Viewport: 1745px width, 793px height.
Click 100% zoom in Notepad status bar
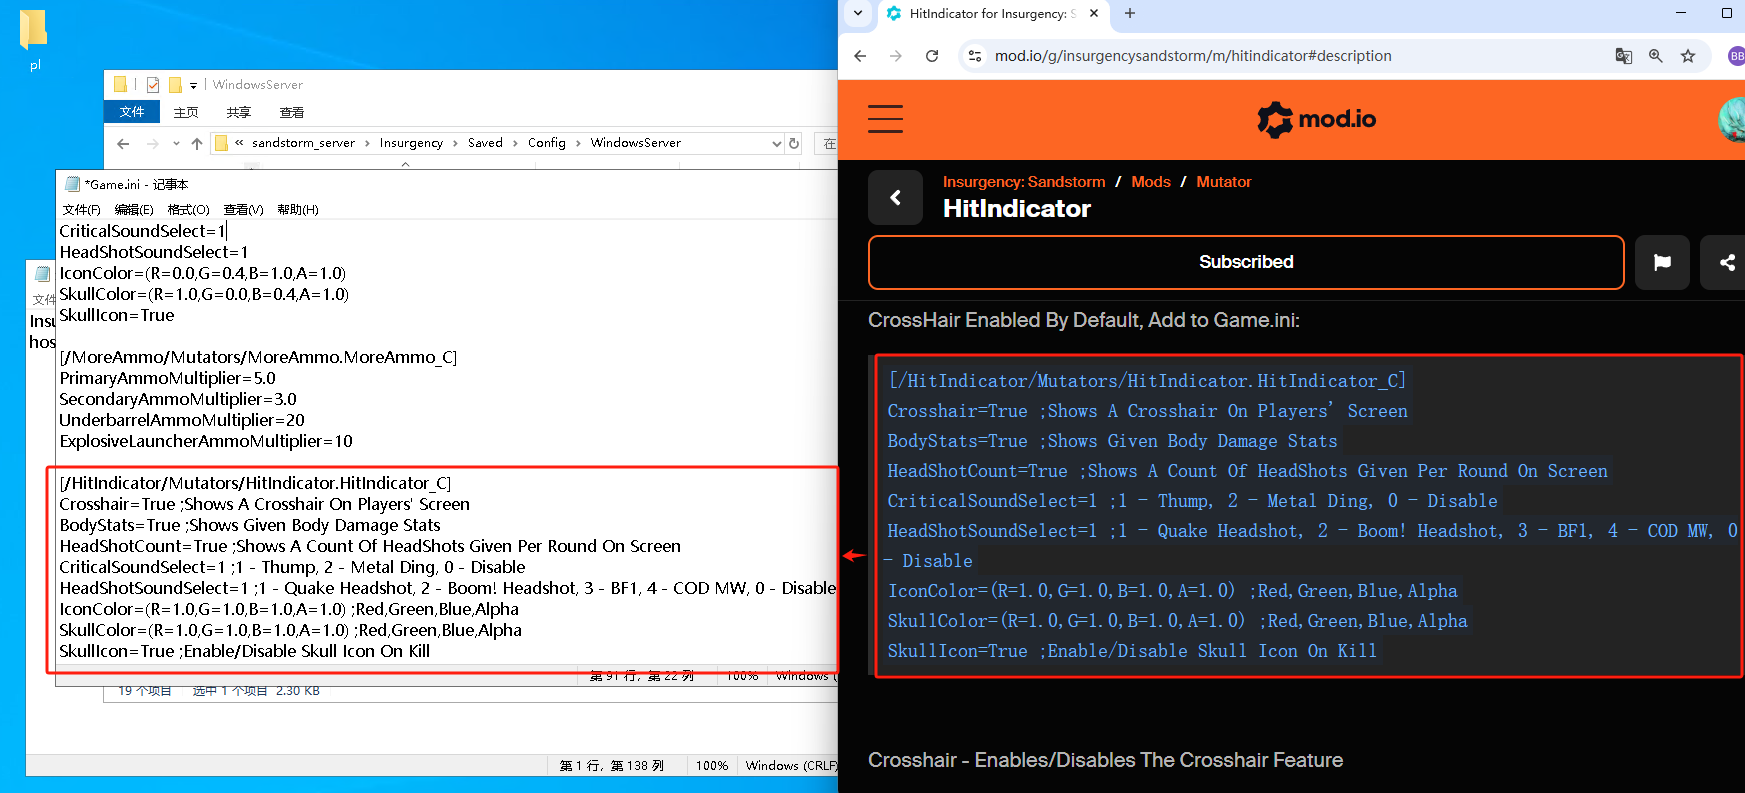712,766
